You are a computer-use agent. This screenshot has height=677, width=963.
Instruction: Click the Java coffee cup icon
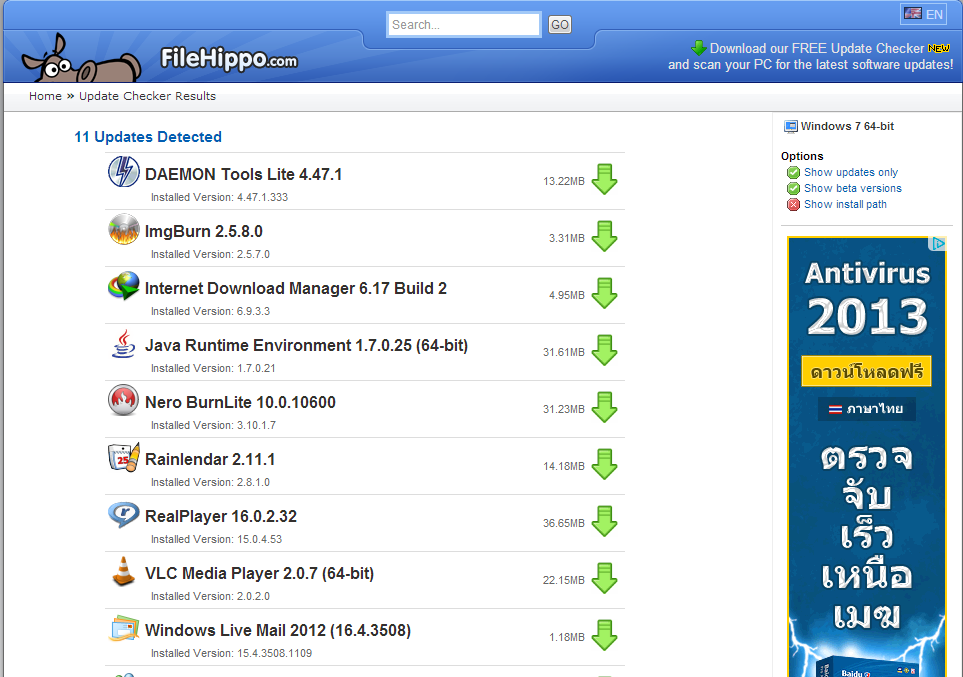(x=123, y=343)
